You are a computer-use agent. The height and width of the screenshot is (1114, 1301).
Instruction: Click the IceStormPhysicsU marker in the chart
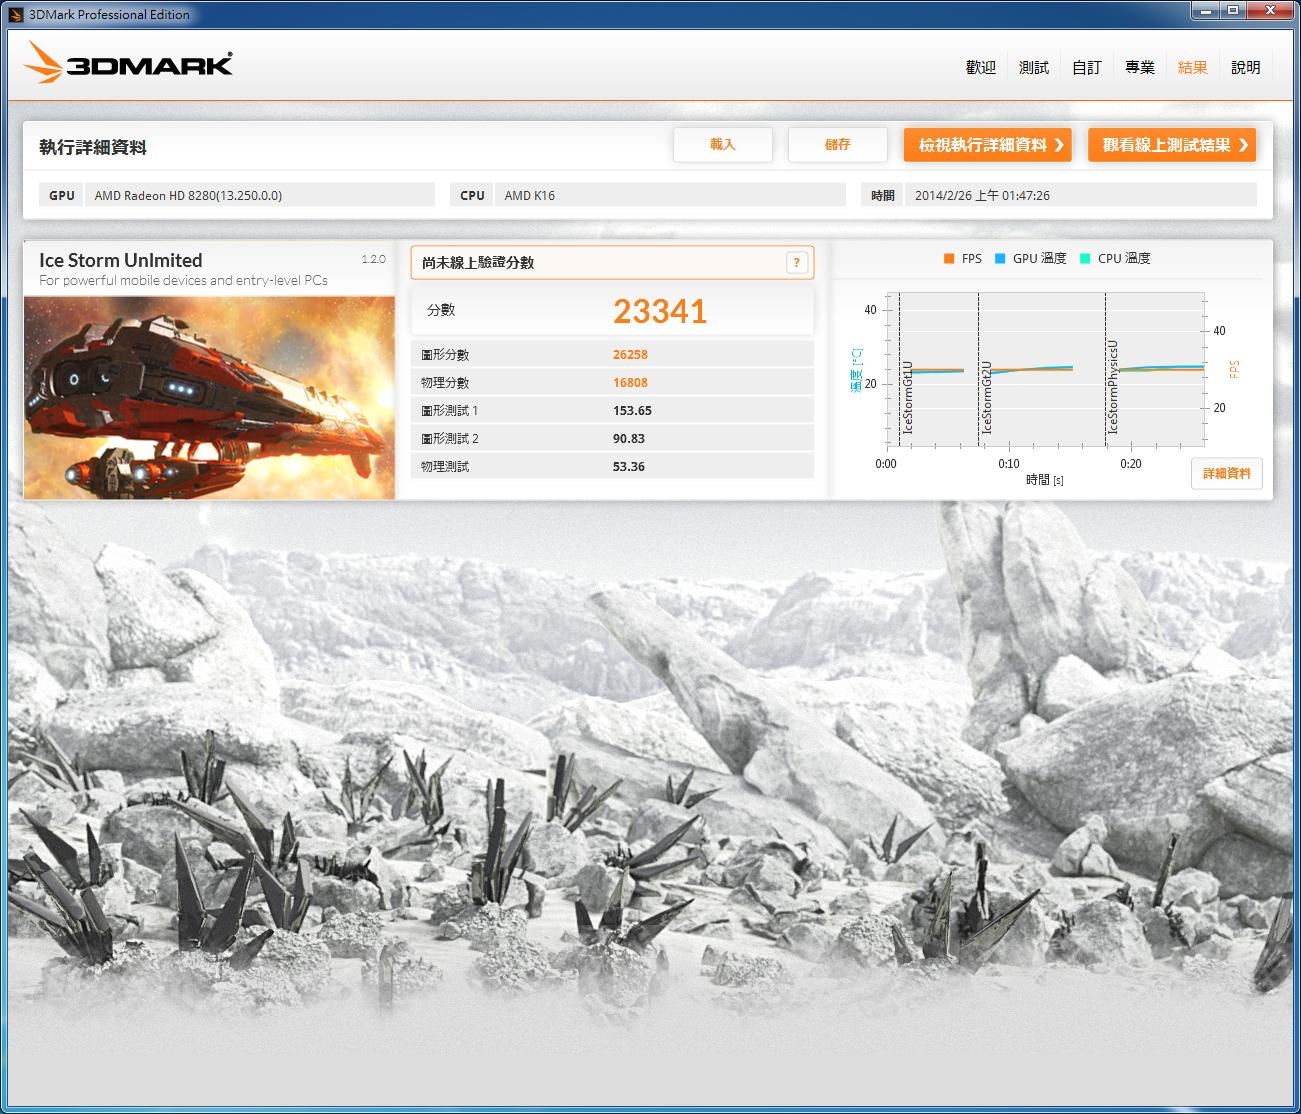point(1113,386)
